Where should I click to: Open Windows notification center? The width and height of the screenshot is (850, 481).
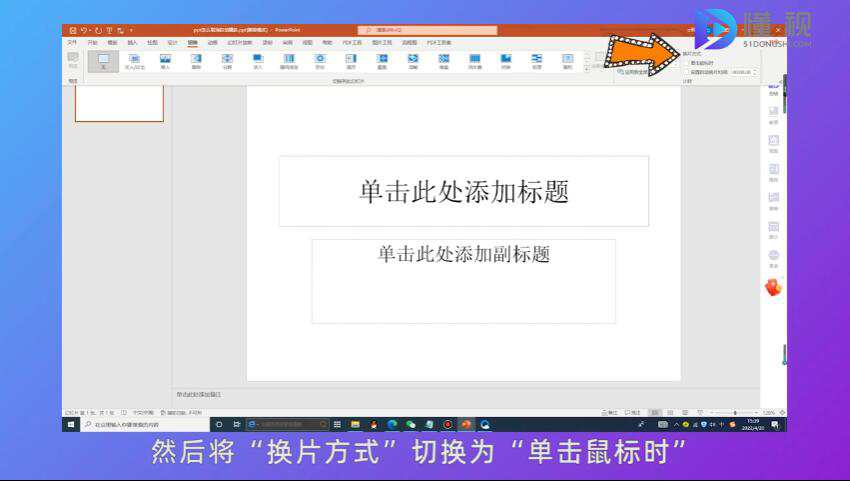(775, 424)
